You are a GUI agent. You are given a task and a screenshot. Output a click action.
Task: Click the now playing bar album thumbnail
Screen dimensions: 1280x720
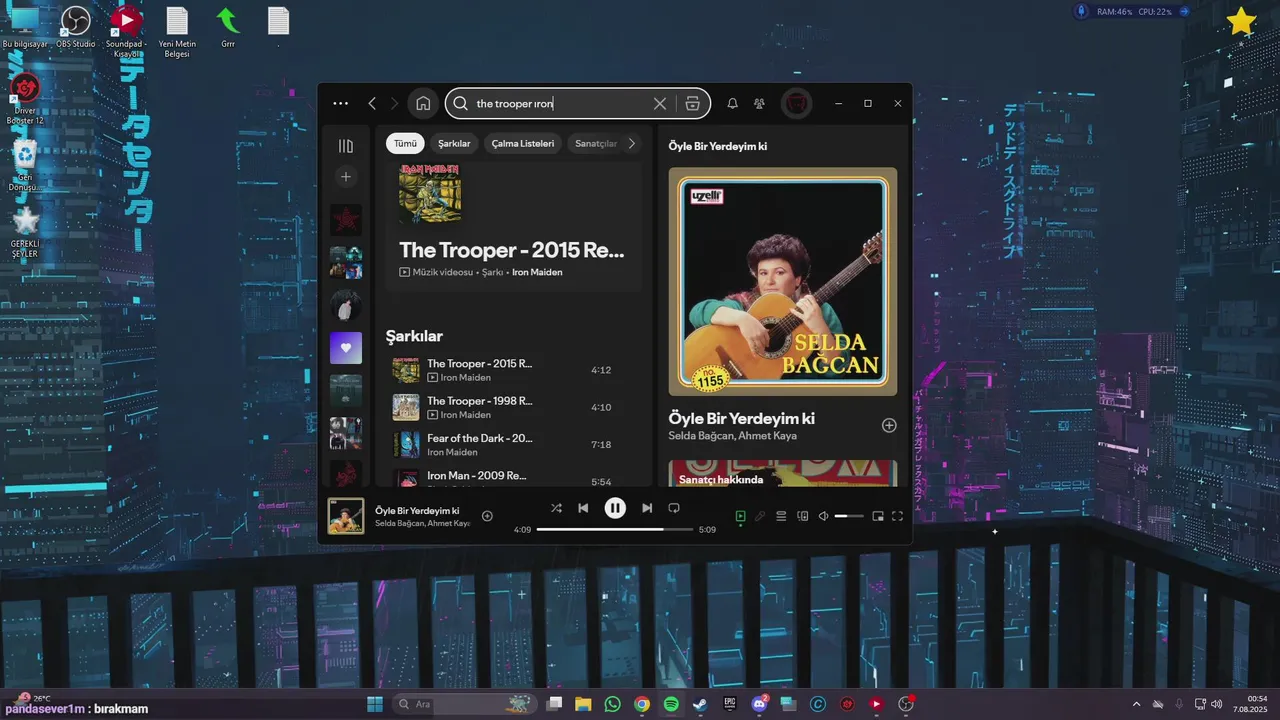[x=346, y=516]
